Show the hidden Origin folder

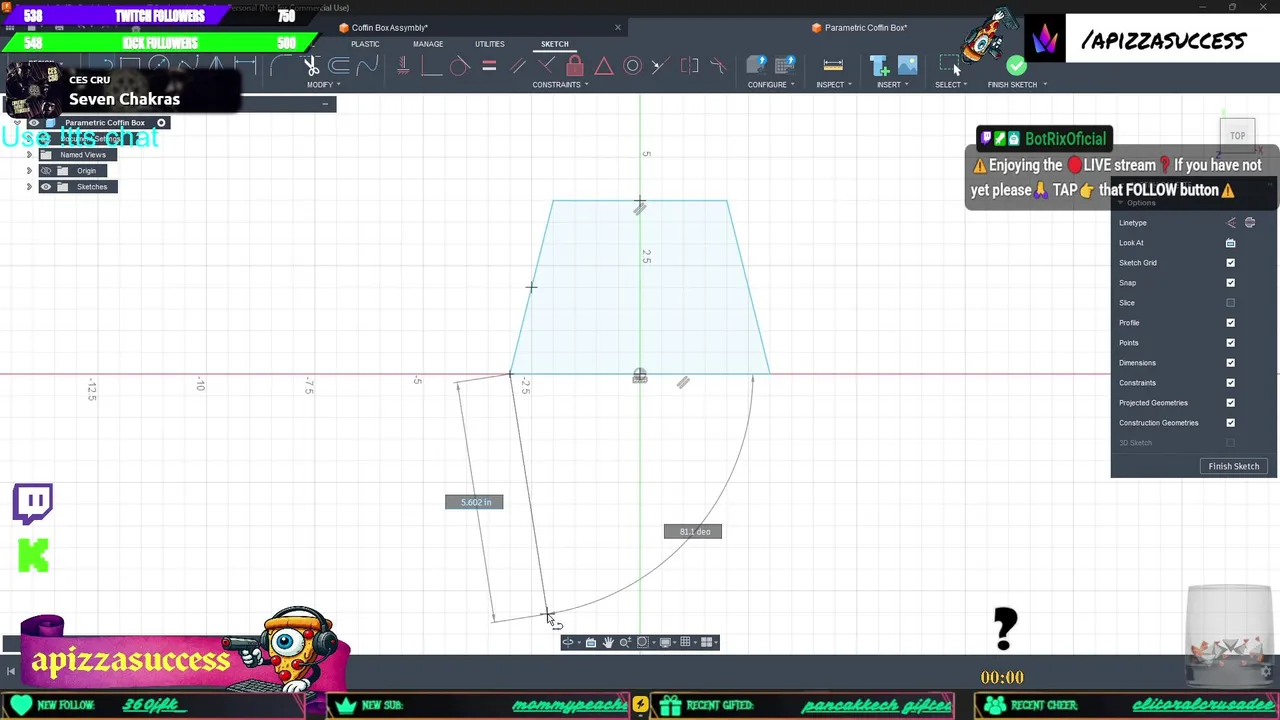point(45,171)
